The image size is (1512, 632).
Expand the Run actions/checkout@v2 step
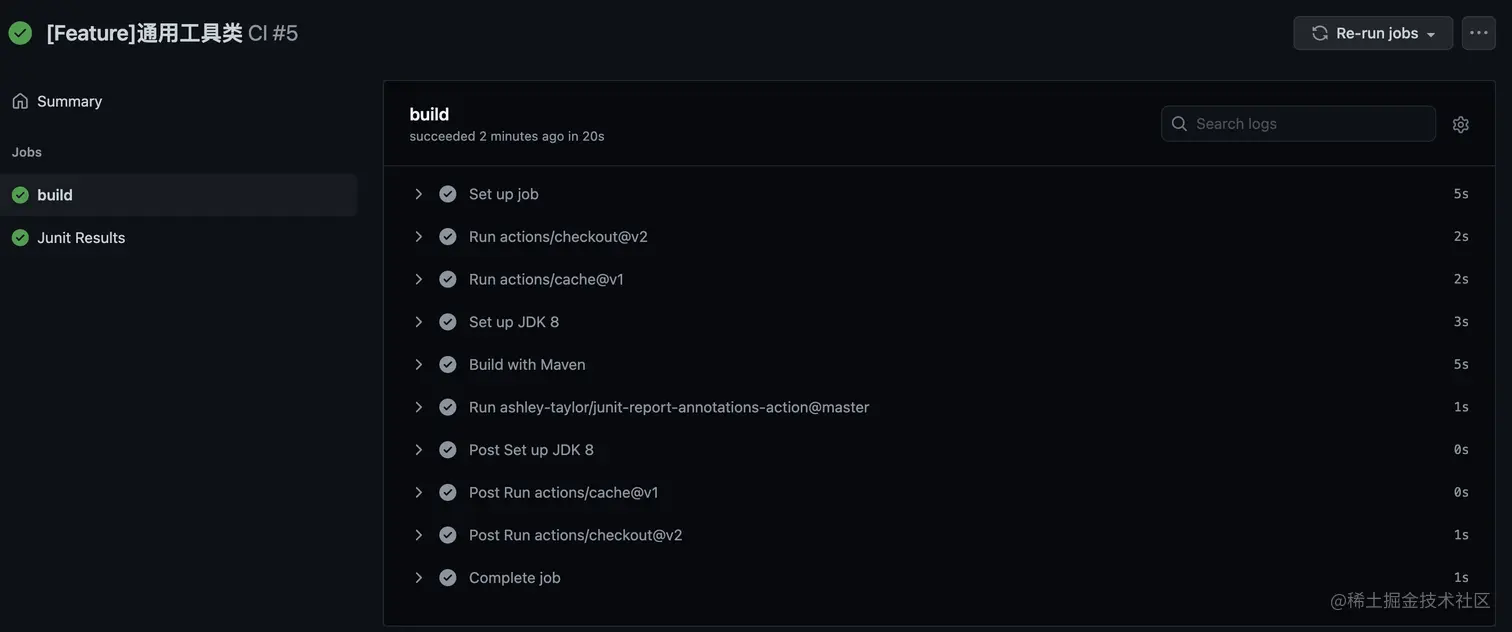coord(418,237)
